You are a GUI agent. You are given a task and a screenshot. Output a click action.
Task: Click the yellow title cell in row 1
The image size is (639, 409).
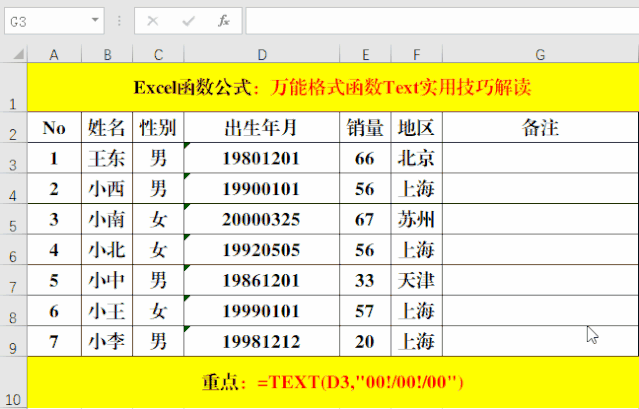[332, 87]
